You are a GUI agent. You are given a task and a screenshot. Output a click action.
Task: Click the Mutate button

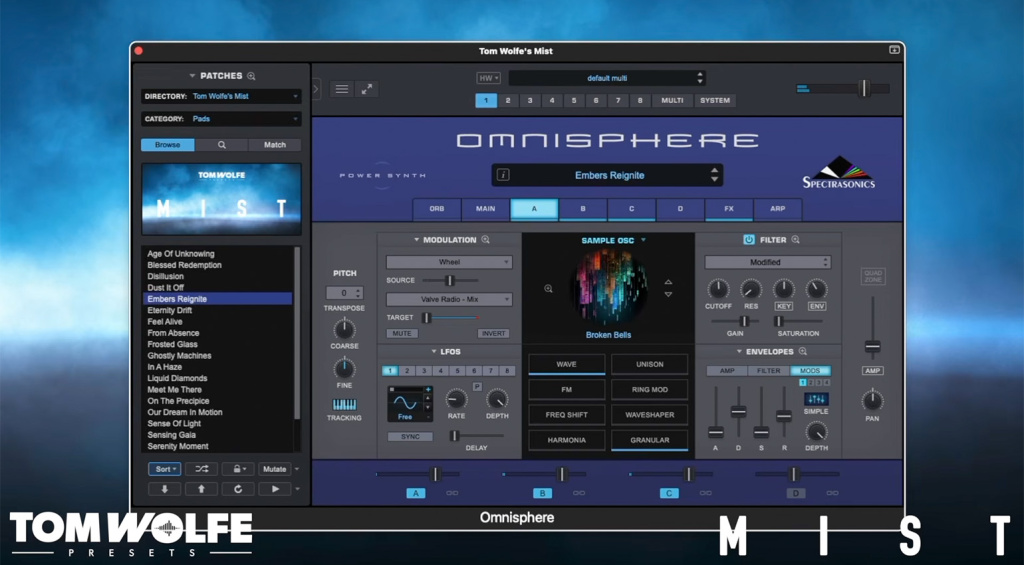click(274, 469)
